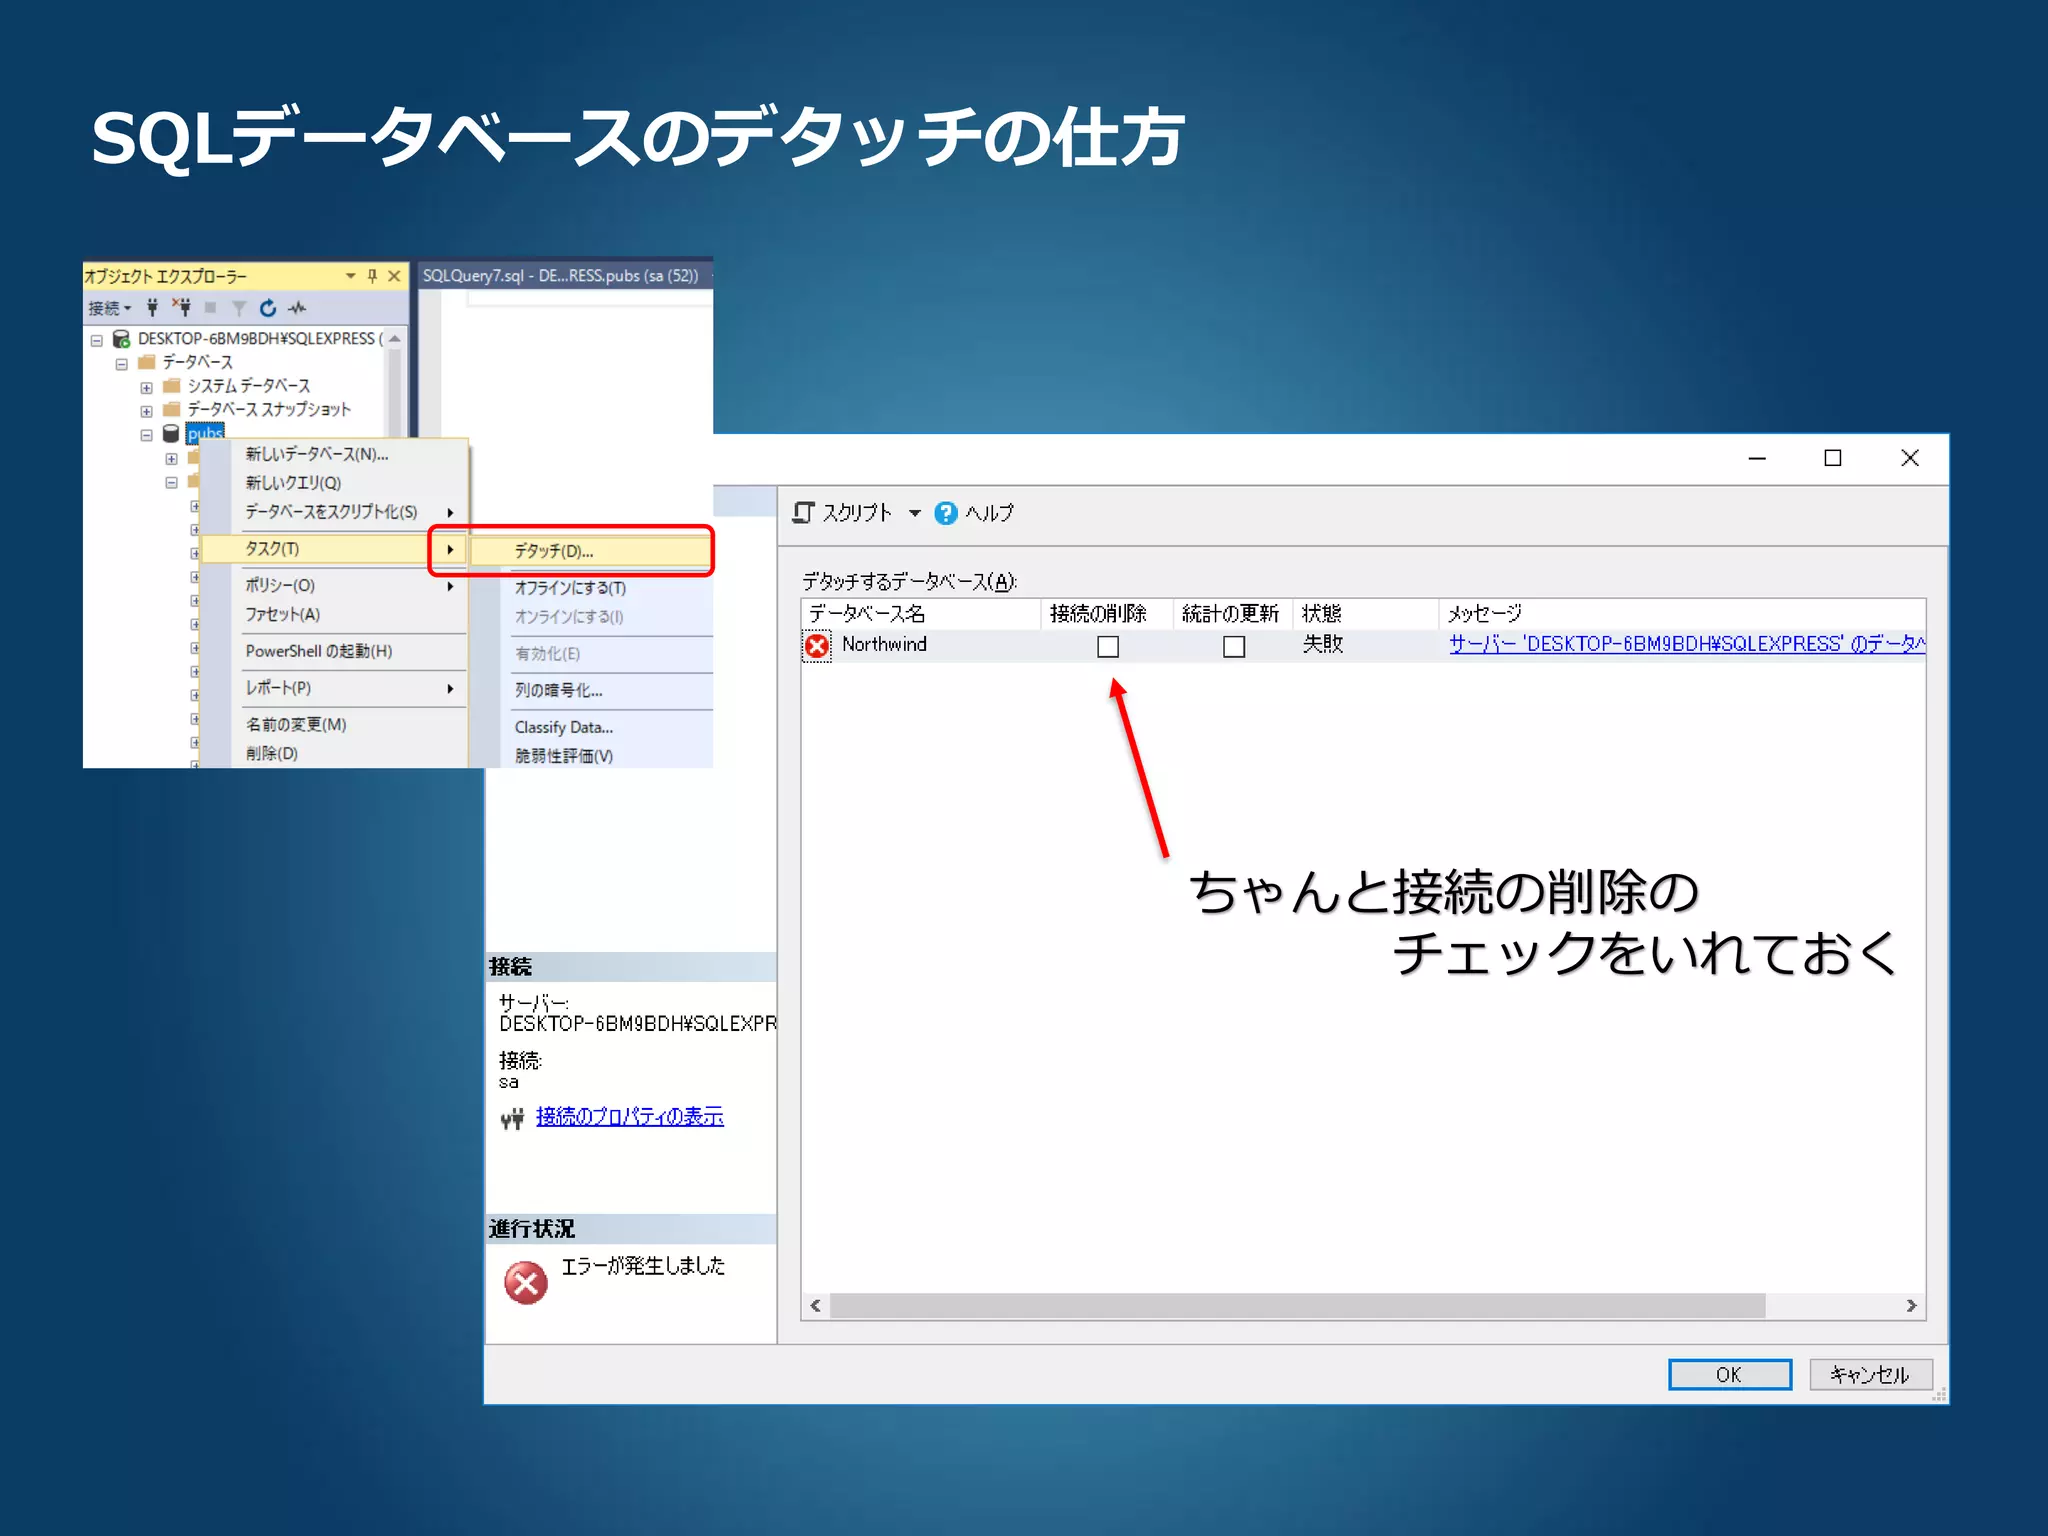Click the ヘルプ button label
This screenshot has width=2048, height=1536.
[989, 513]
